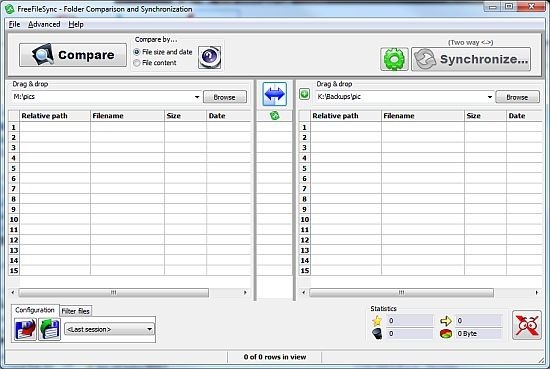Load configuration from file icon
This screenshot has height=369, width=550.
[x=49, y=329]
